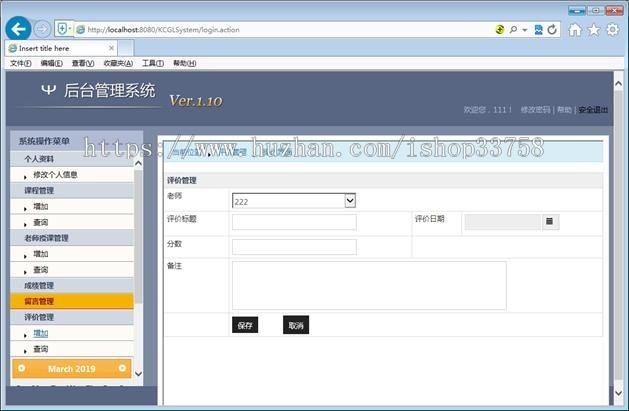Click the 分数 input field
This screenshot has width=629, height=411.
294,247
